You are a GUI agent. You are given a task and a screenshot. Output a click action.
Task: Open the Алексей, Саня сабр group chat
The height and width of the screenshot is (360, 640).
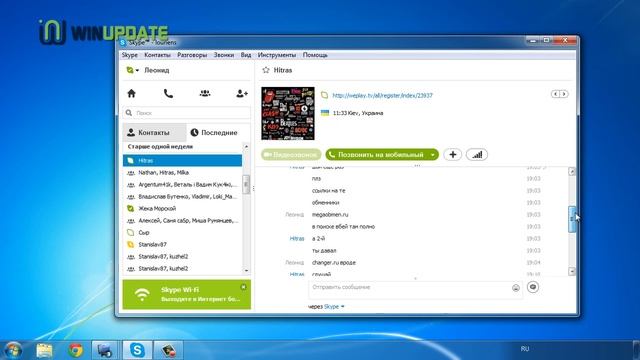(x=182, y=221)
